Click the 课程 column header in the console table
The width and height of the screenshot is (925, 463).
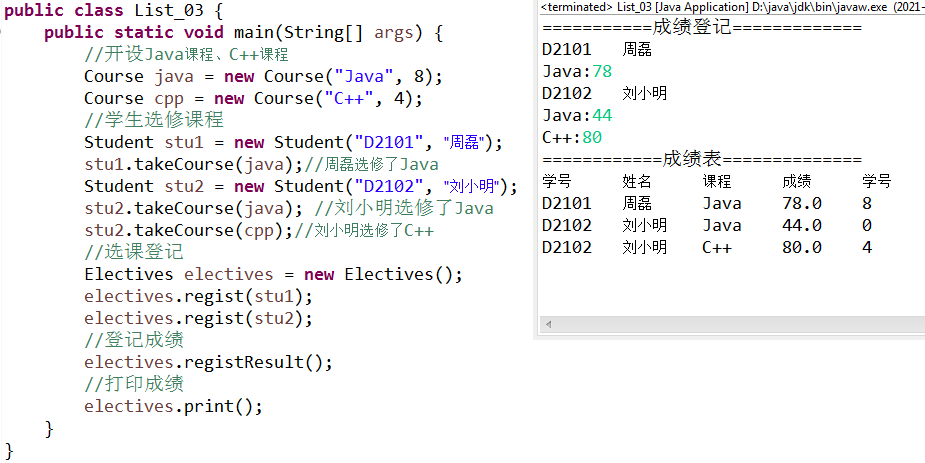717,182
